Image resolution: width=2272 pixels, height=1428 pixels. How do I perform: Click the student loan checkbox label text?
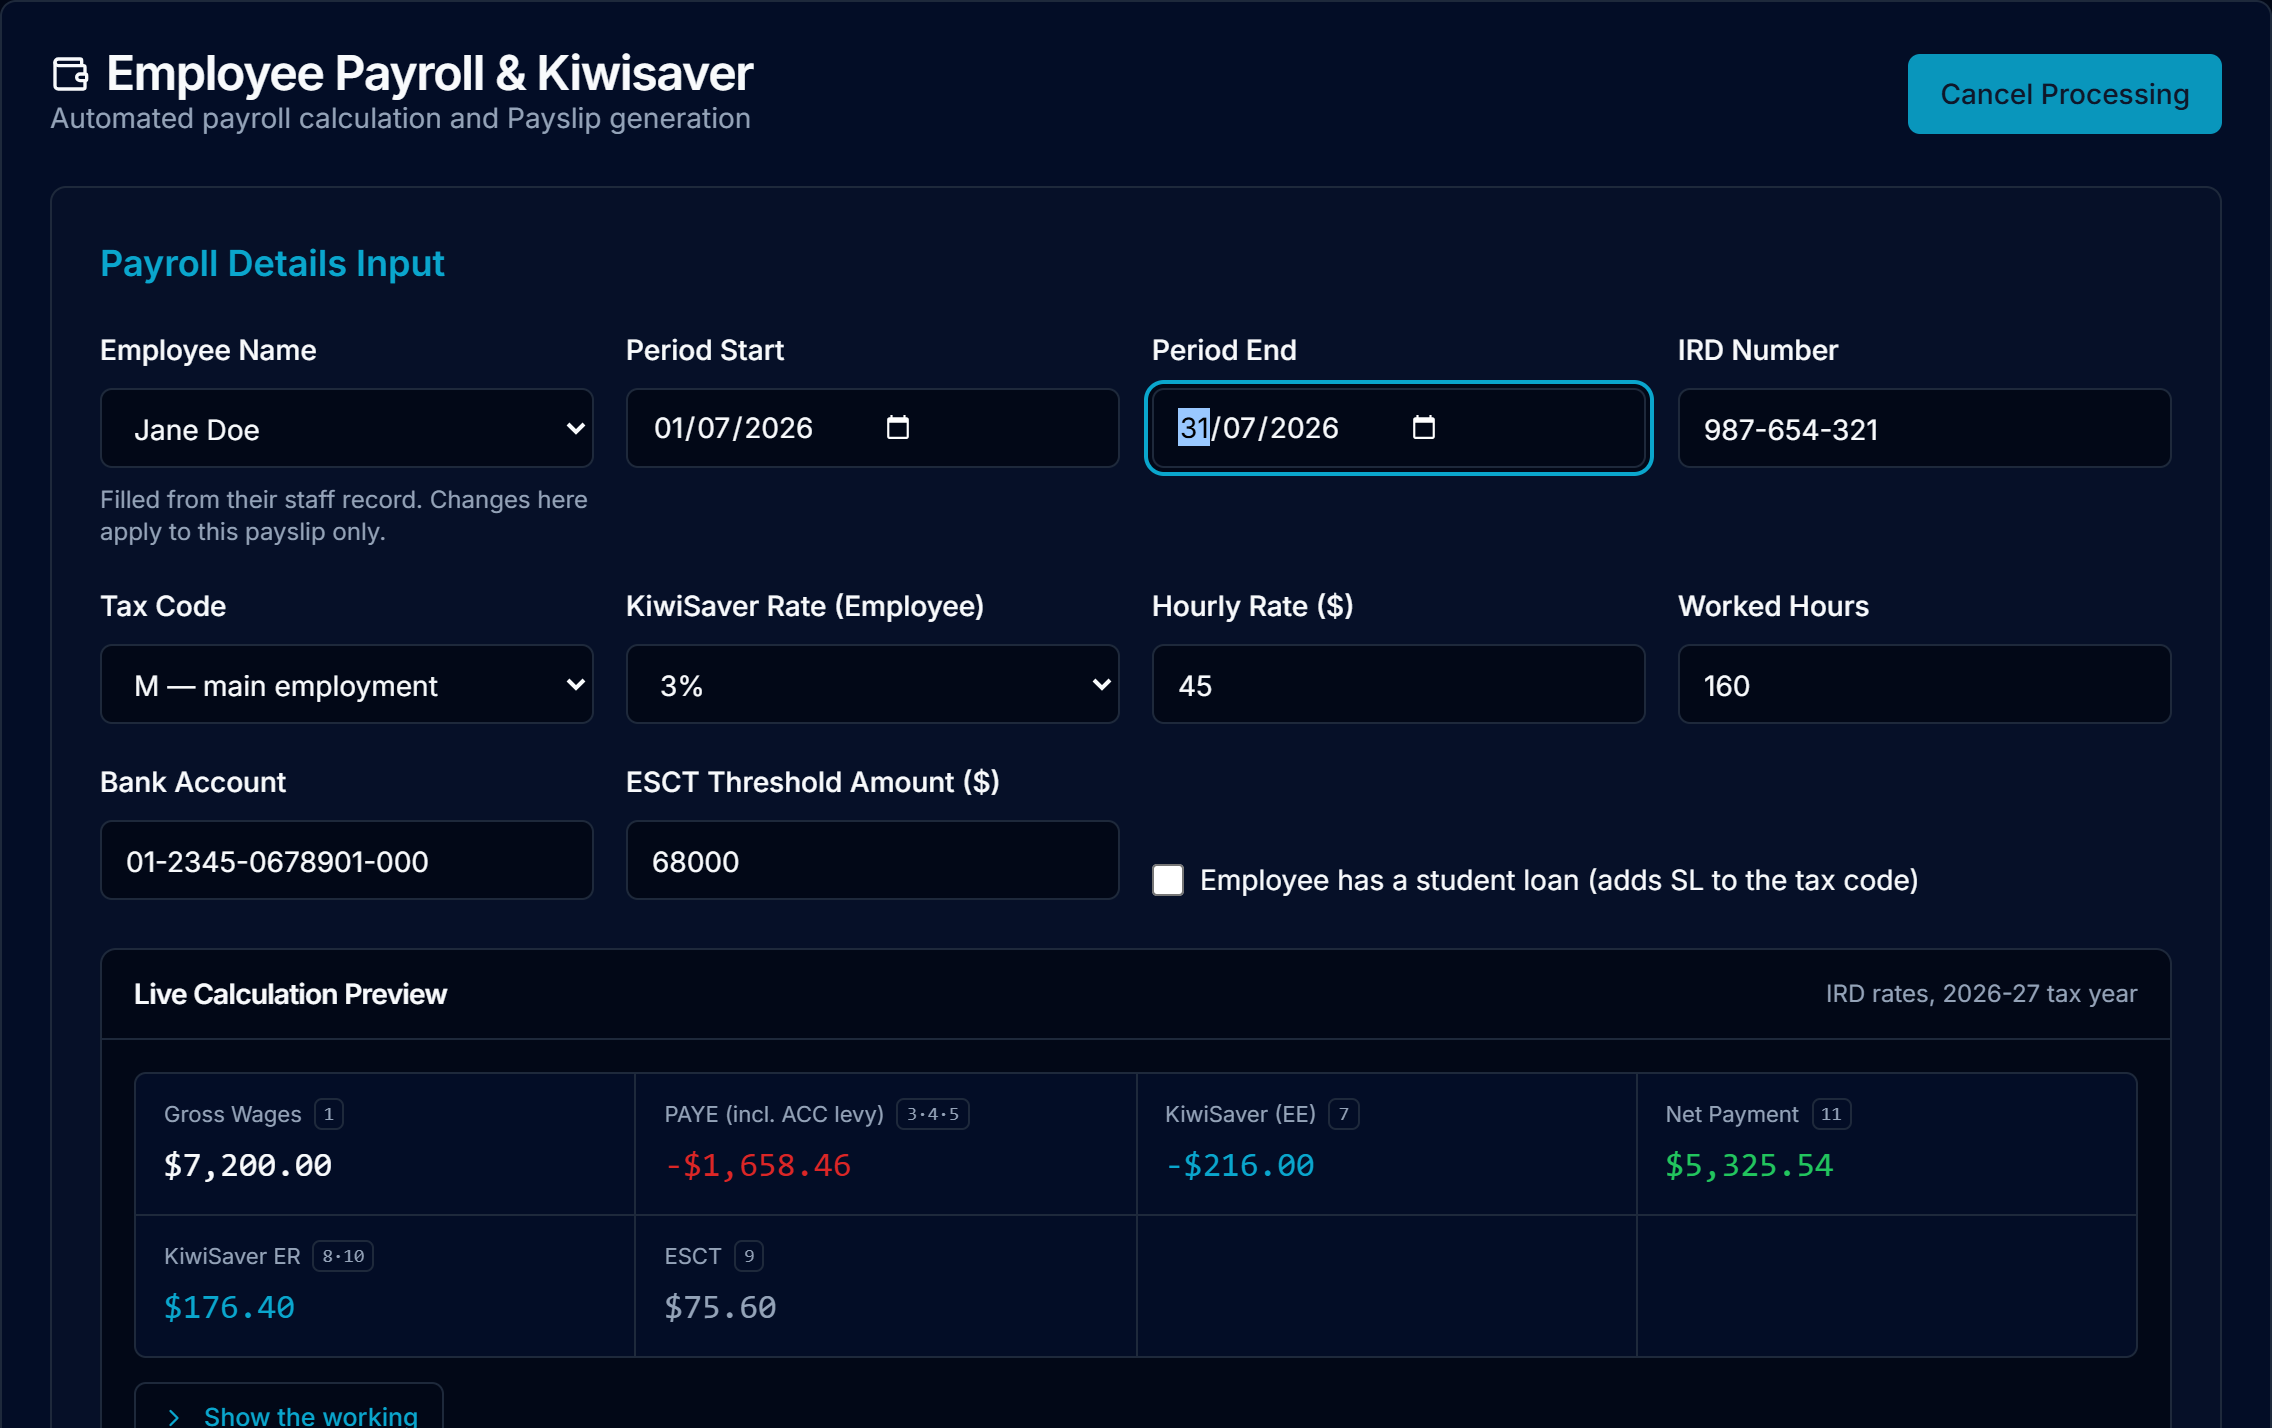pyautogui.click(x=1559, y=880)
